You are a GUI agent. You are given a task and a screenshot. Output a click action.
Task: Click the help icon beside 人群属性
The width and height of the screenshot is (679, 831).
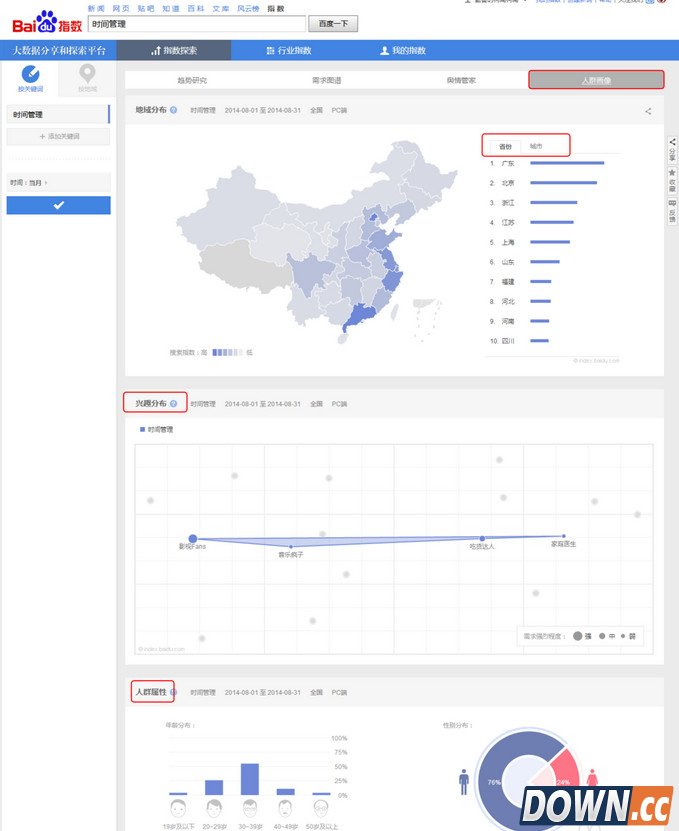coord(173,692)
